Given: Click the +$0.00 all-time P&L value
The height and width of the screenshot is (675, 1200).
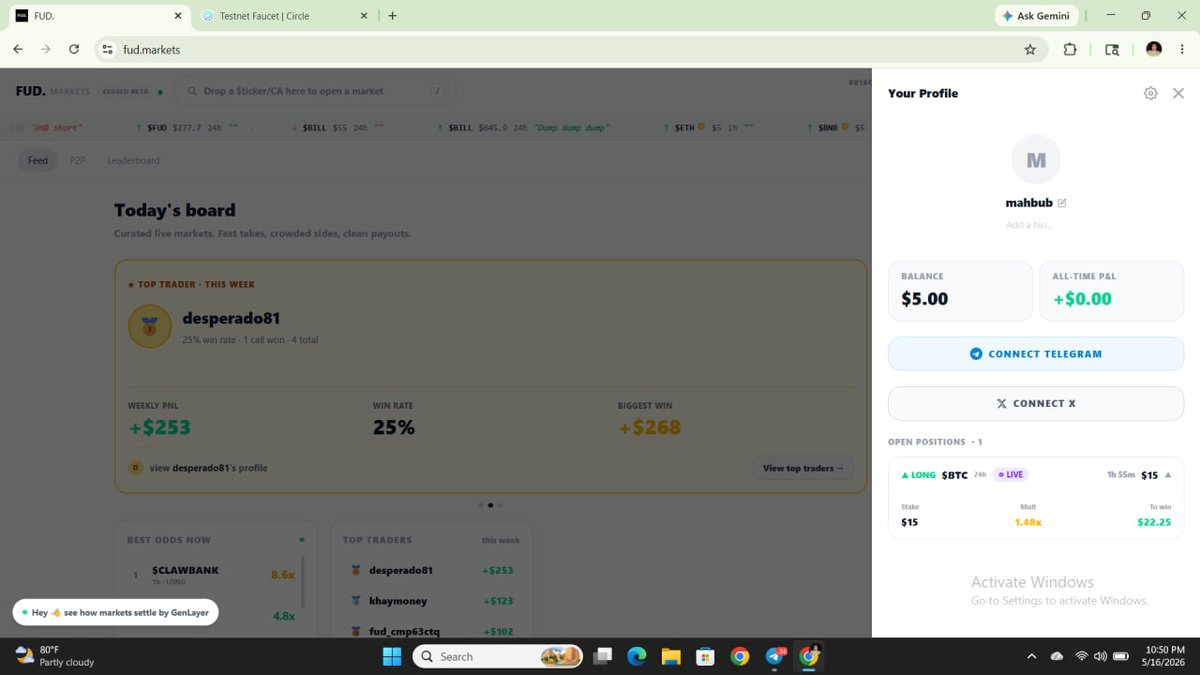Looking at the screenshot, I should (x=1082, y=299).
